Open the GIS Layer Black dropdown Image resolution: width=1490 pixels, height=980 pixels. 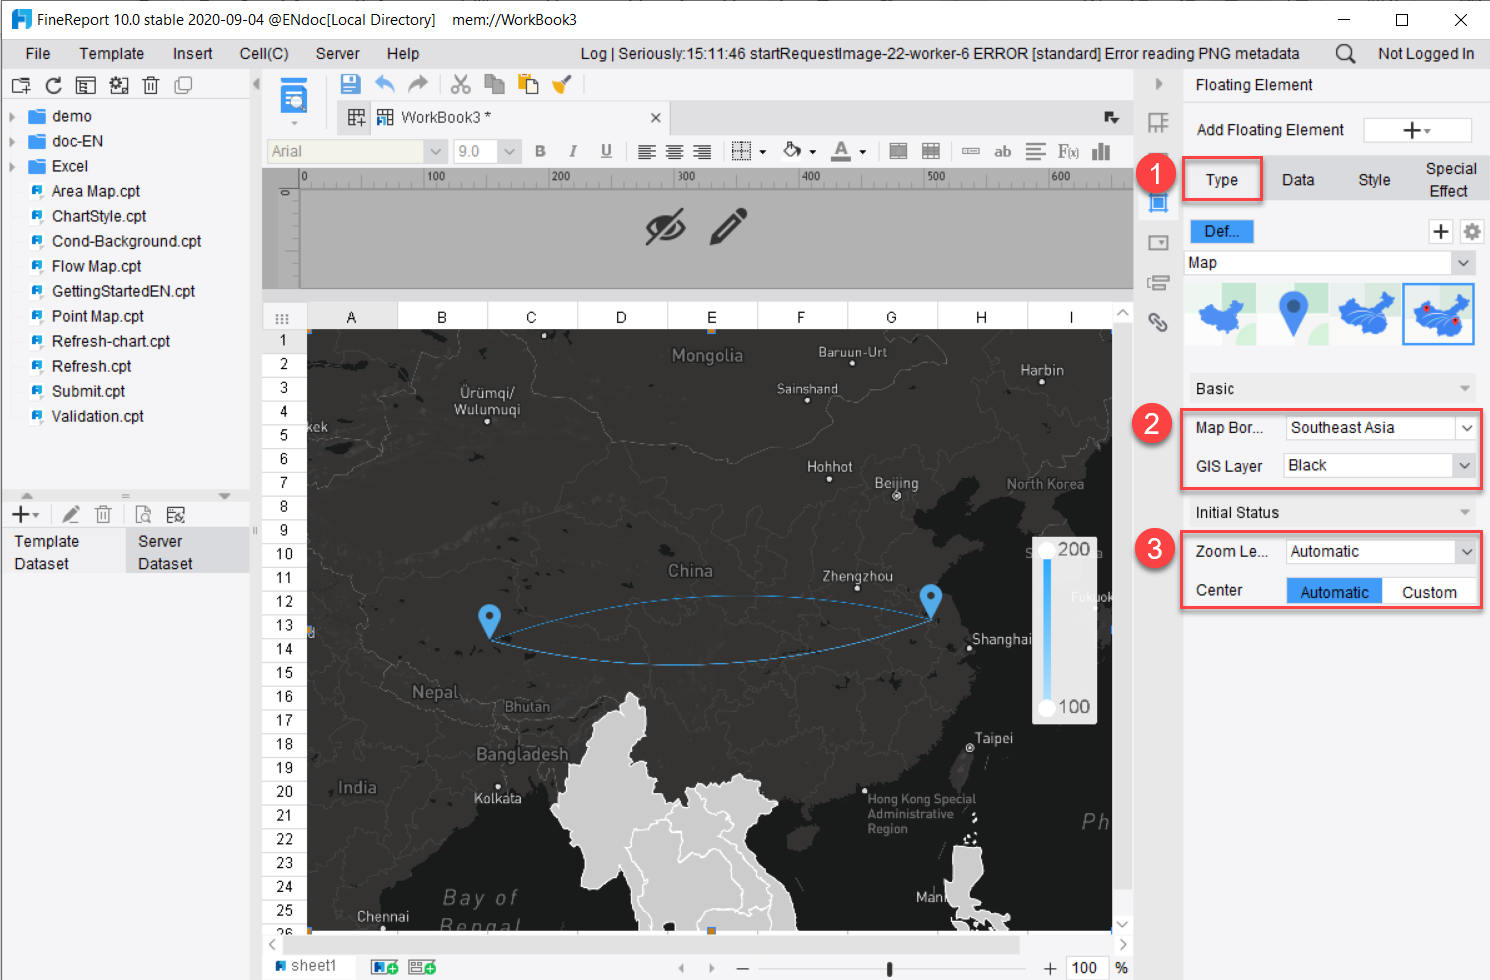tap(1378, 465)
